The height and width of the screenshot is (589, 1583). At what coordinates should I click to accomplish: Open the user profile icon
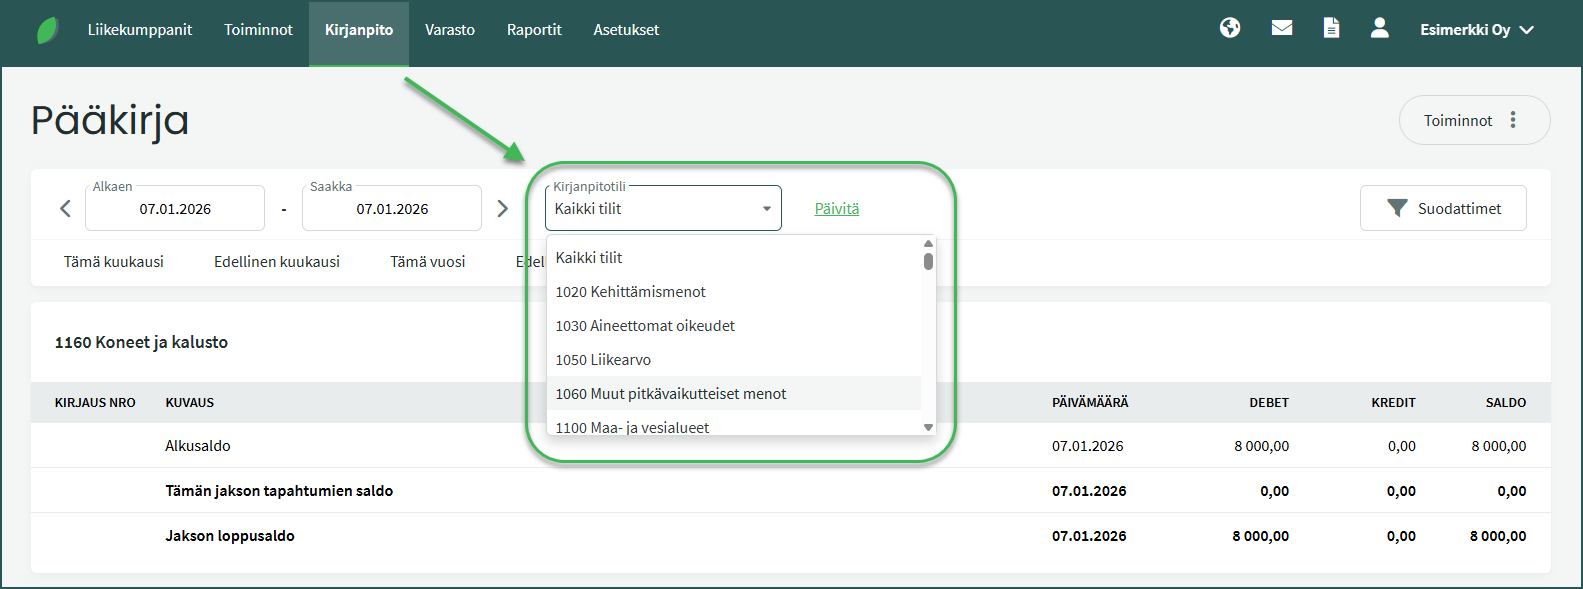coord(1379,28)
